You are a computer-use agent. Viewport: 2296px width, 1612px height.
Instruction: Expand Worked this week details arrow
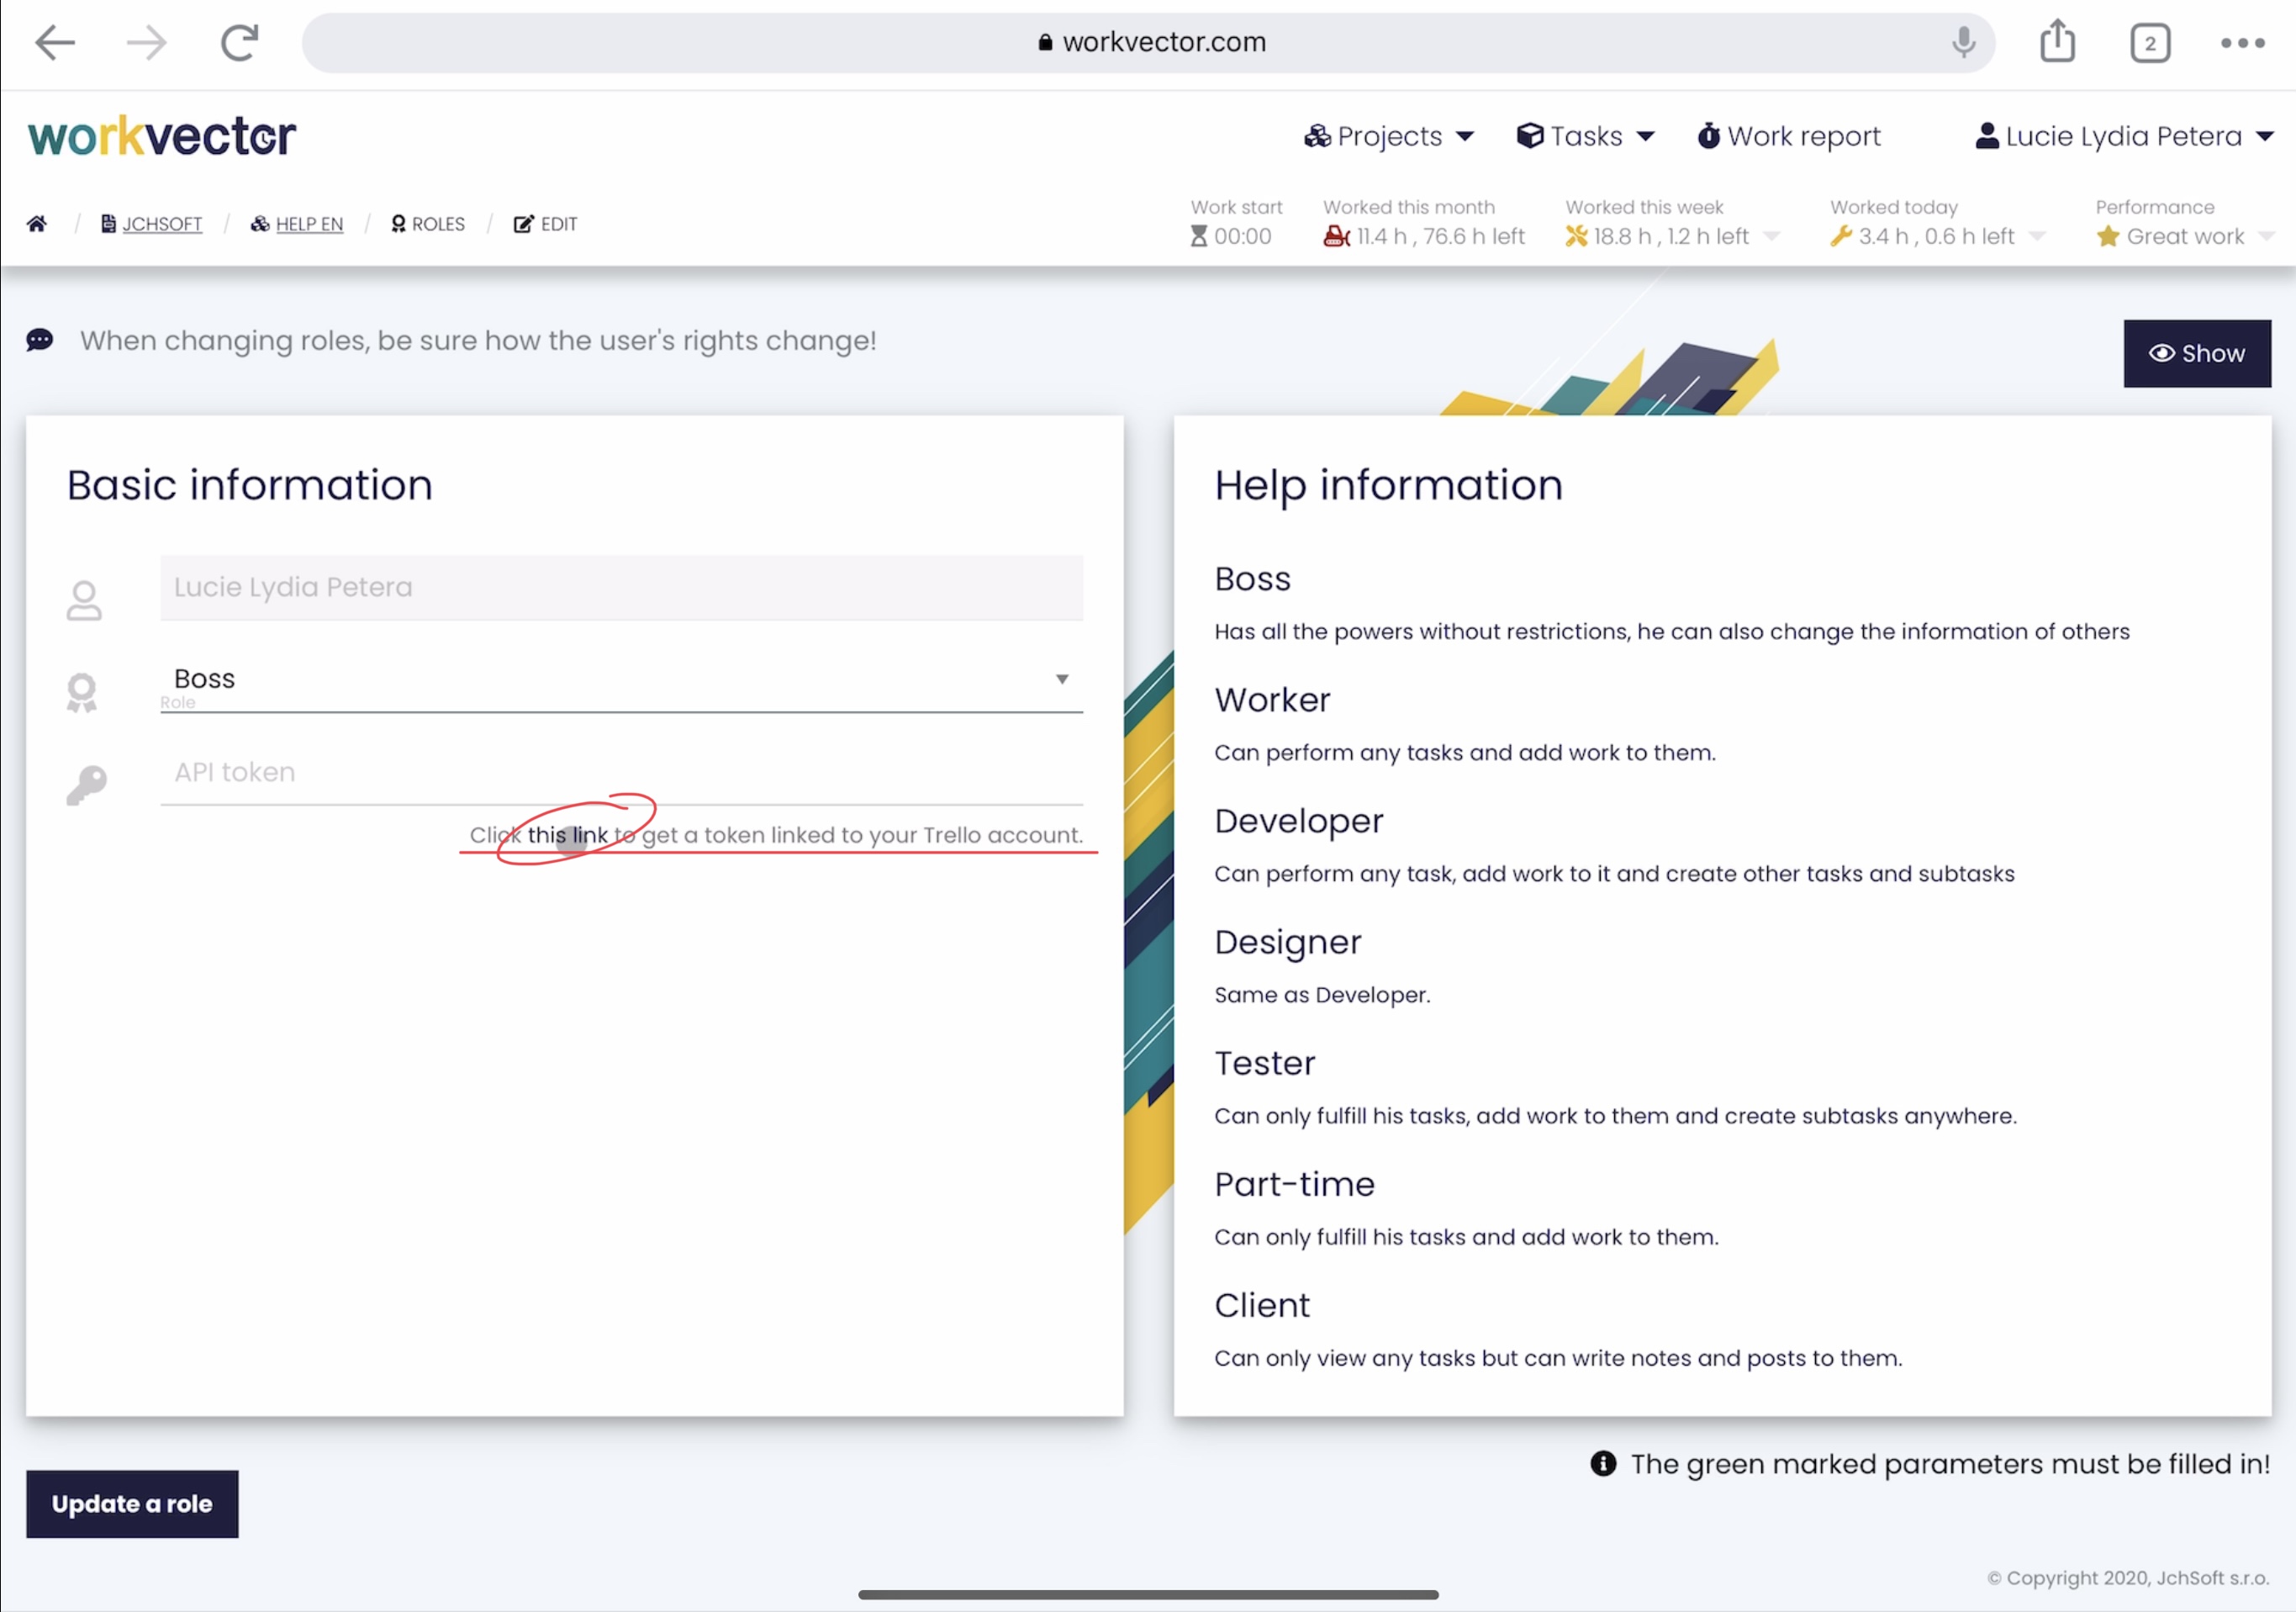coord(1771,237)
